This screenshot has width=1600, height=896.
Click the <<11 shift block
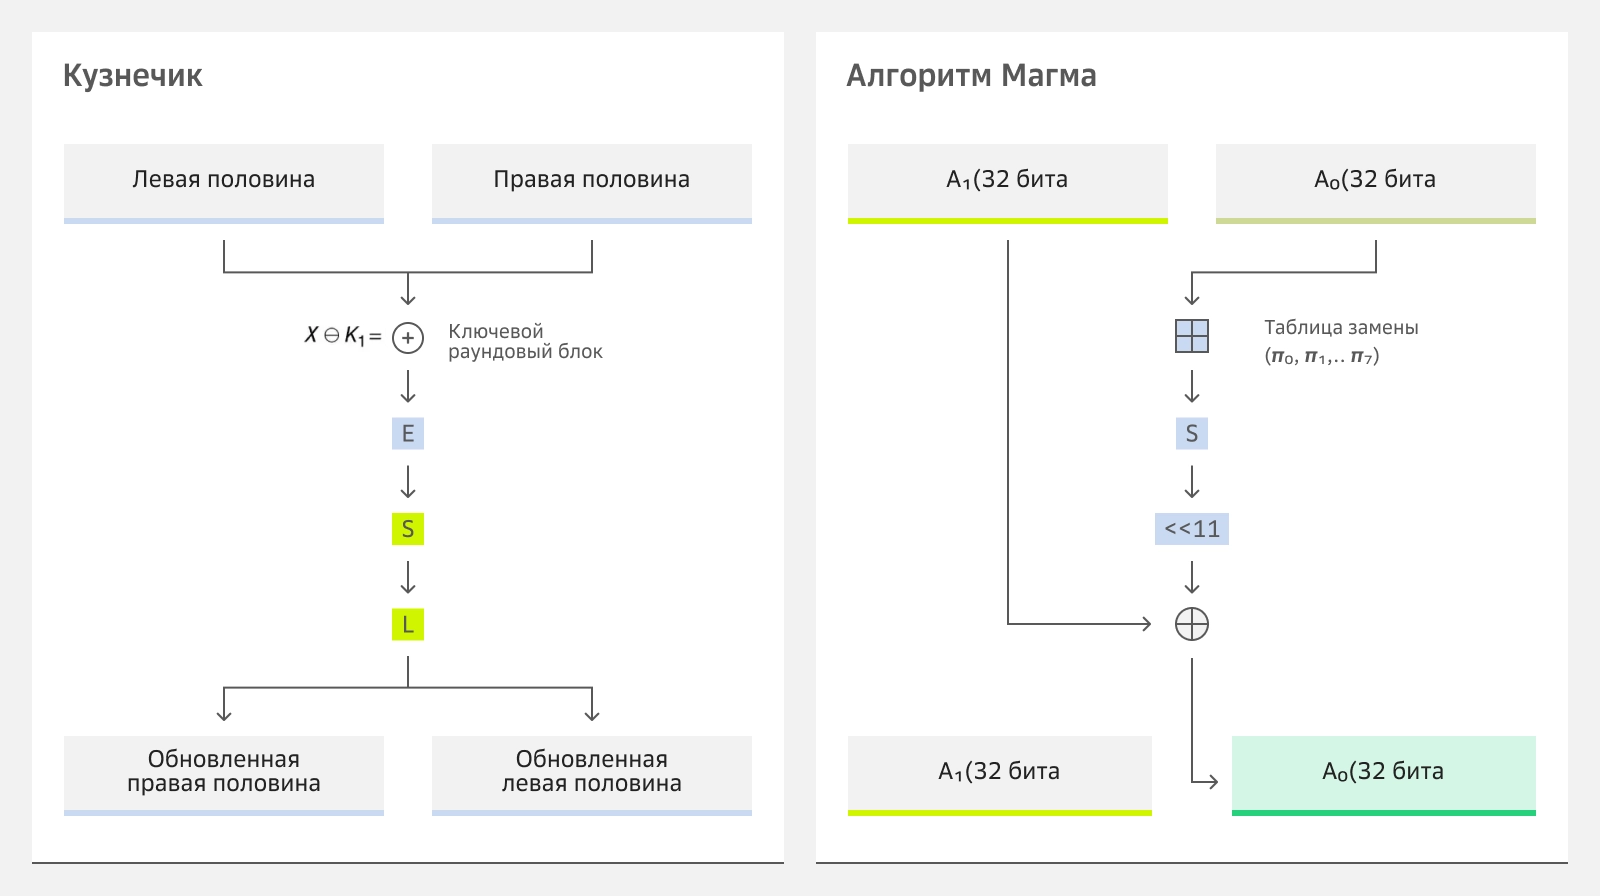tap(1192, 529)
